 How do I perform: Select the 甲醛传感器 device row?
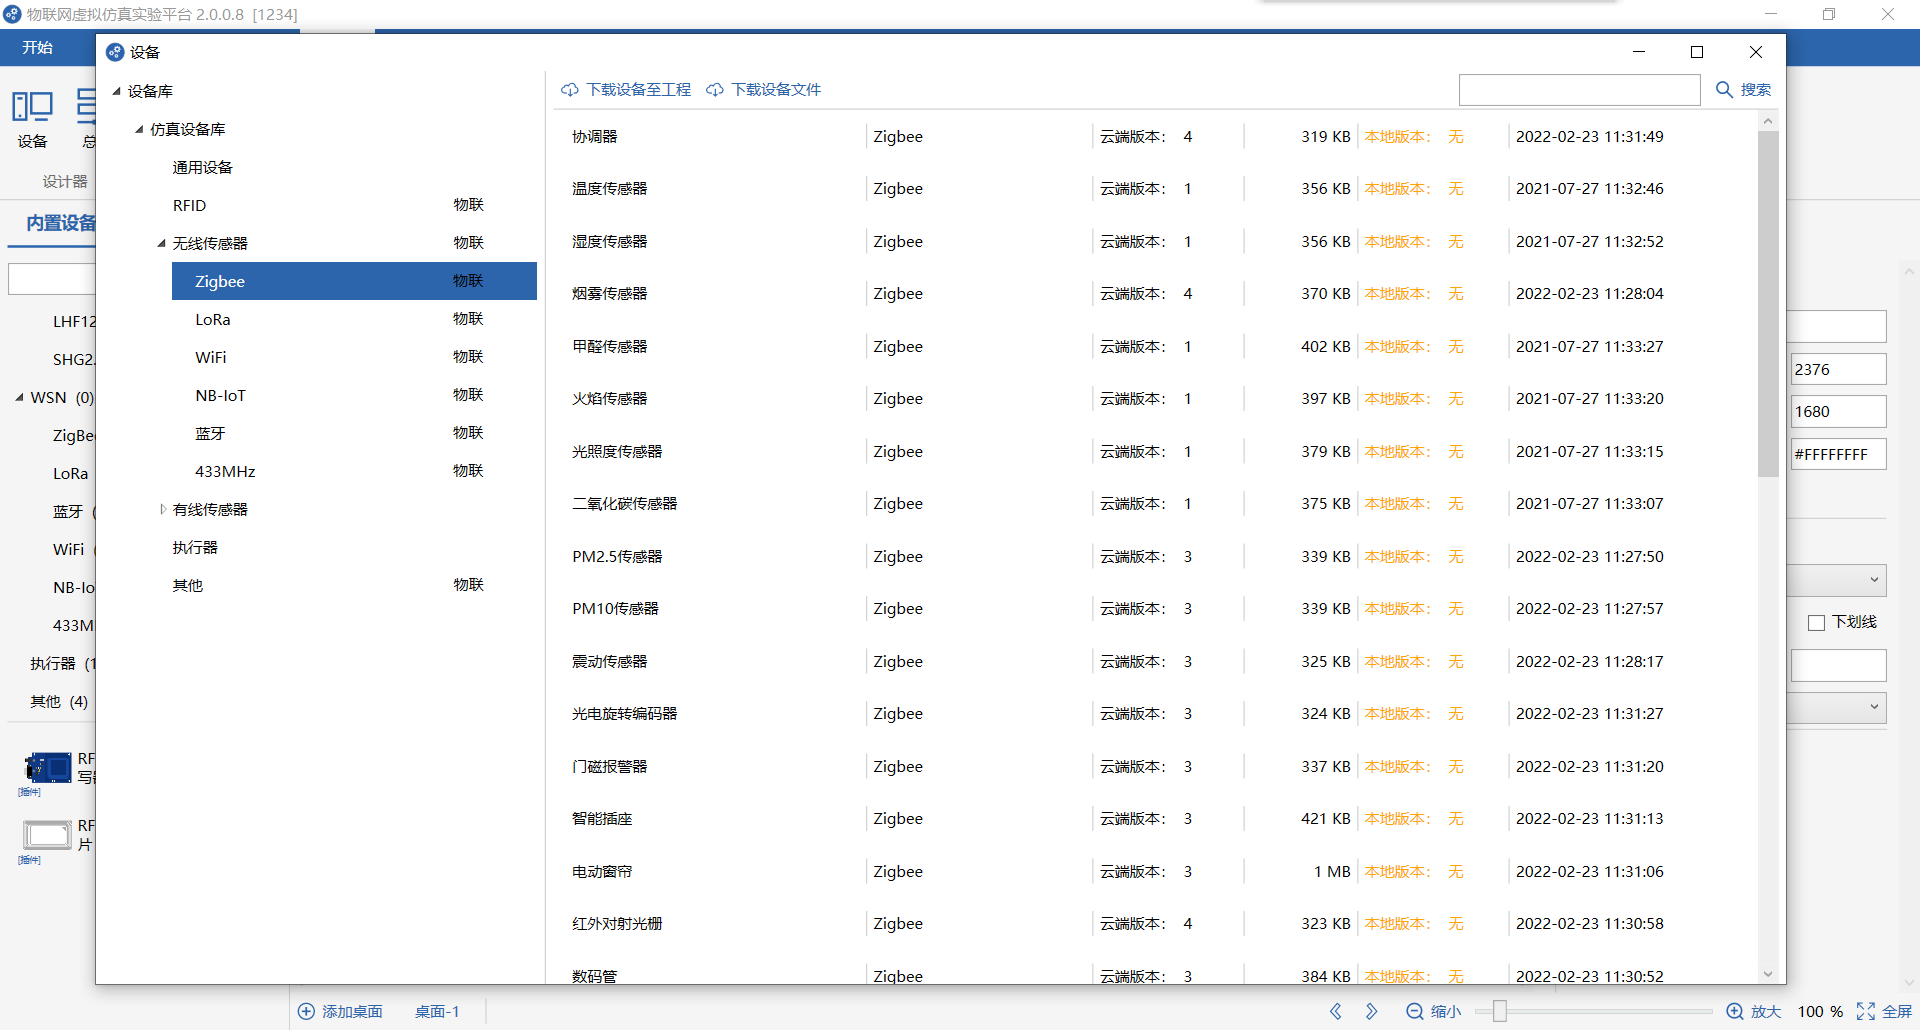pyautogui.click(x=1155, y=347)
